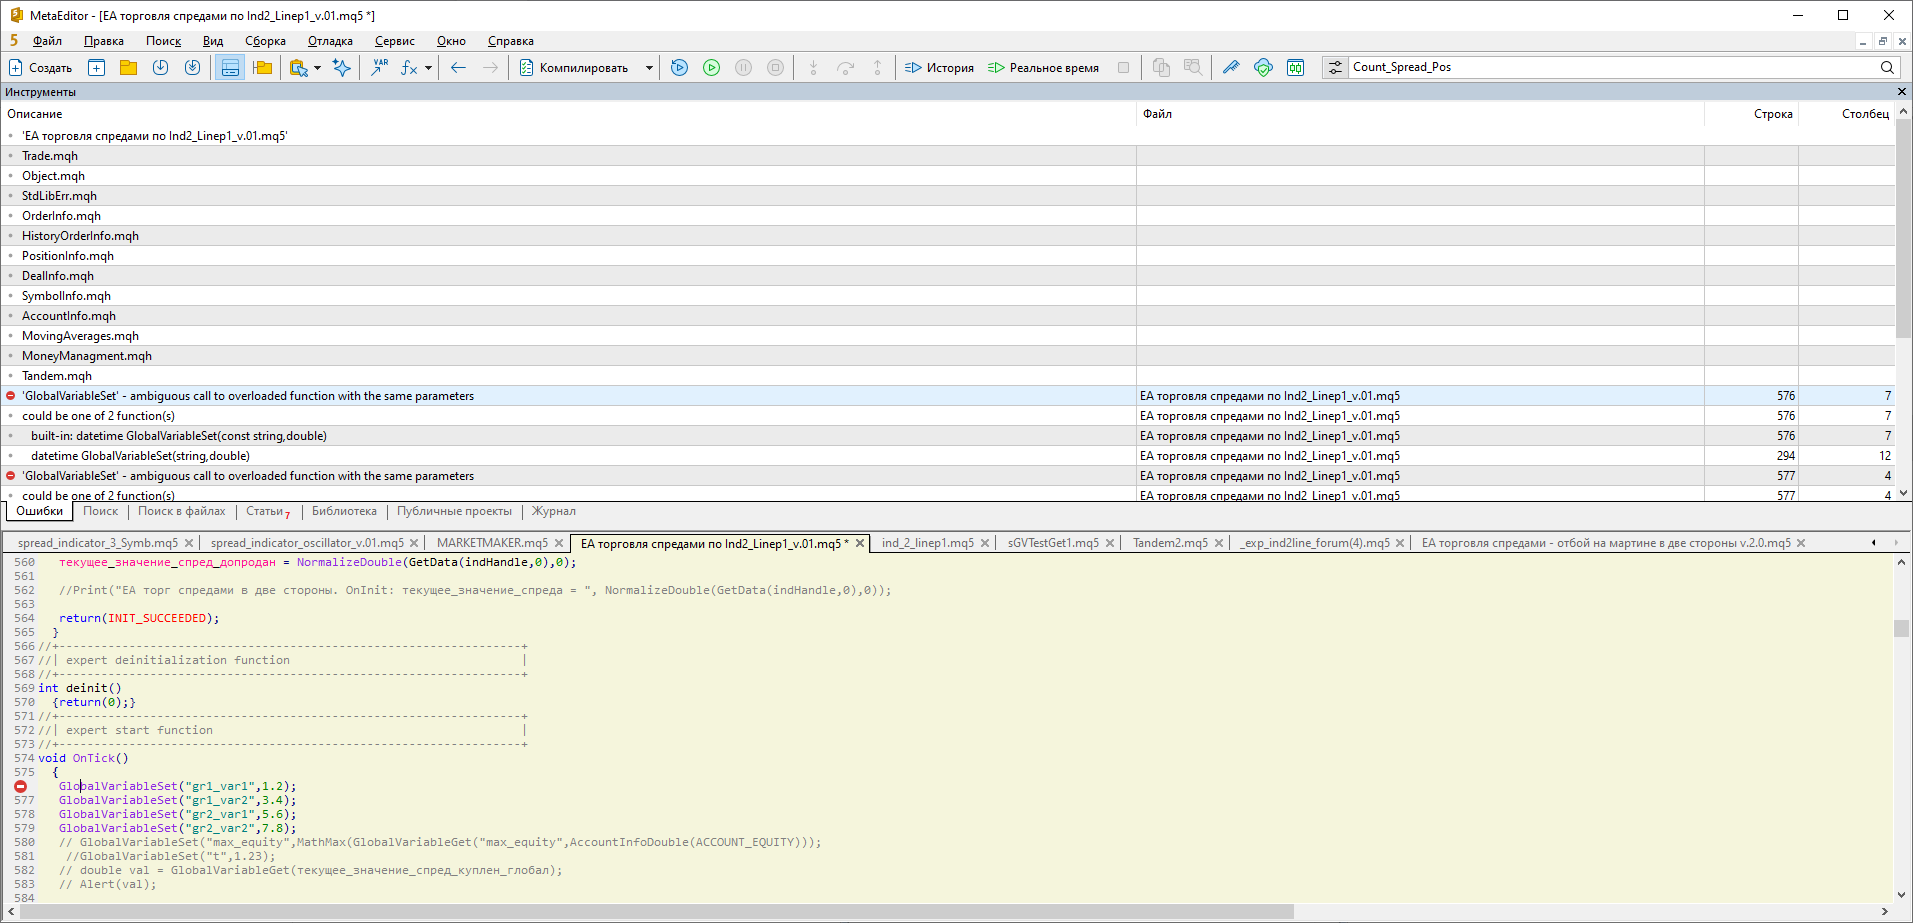Click the MQL5 cloud protector shield icon
Viewport: 1913px width, 923px height.
point(1263,68)
